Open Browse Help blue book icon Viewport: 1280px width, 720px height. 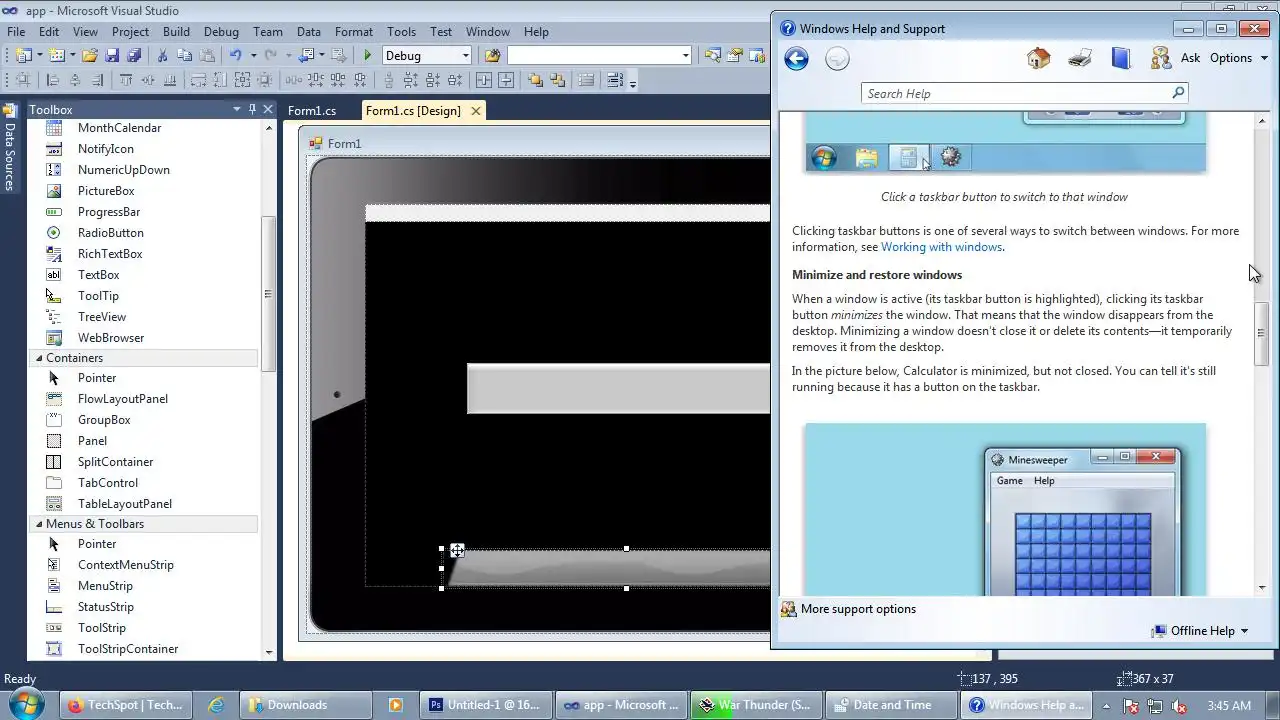(1120, 58)
